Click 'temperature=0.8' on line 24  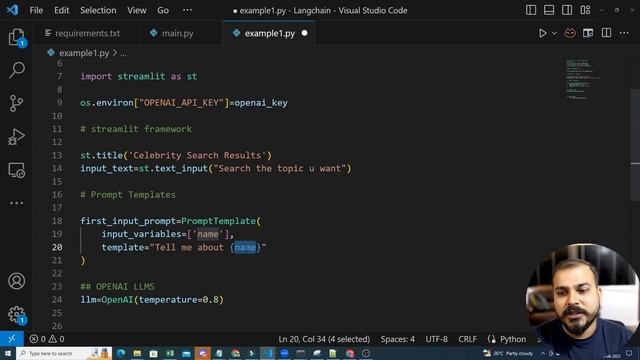coord(179,300)
